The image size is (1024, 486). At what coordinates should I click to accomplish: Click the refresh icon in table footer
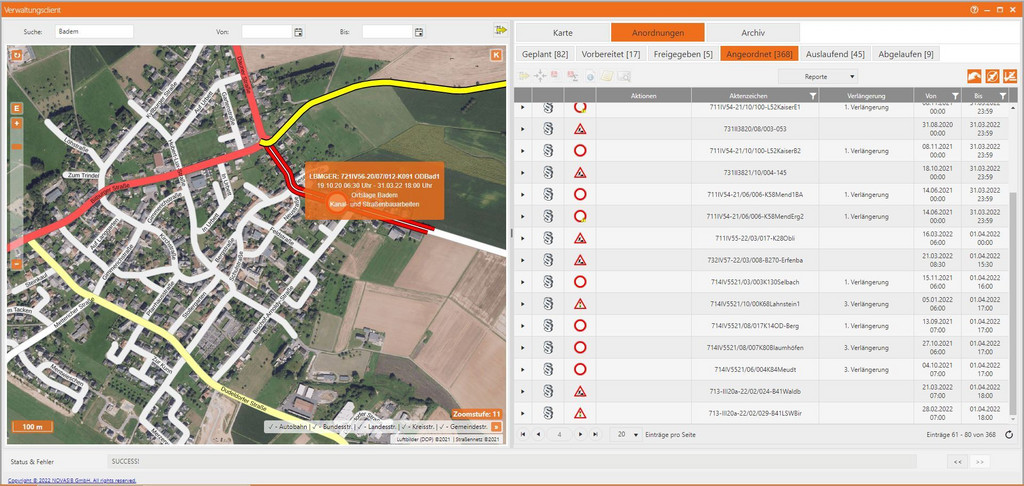(x=1009, y=434)
